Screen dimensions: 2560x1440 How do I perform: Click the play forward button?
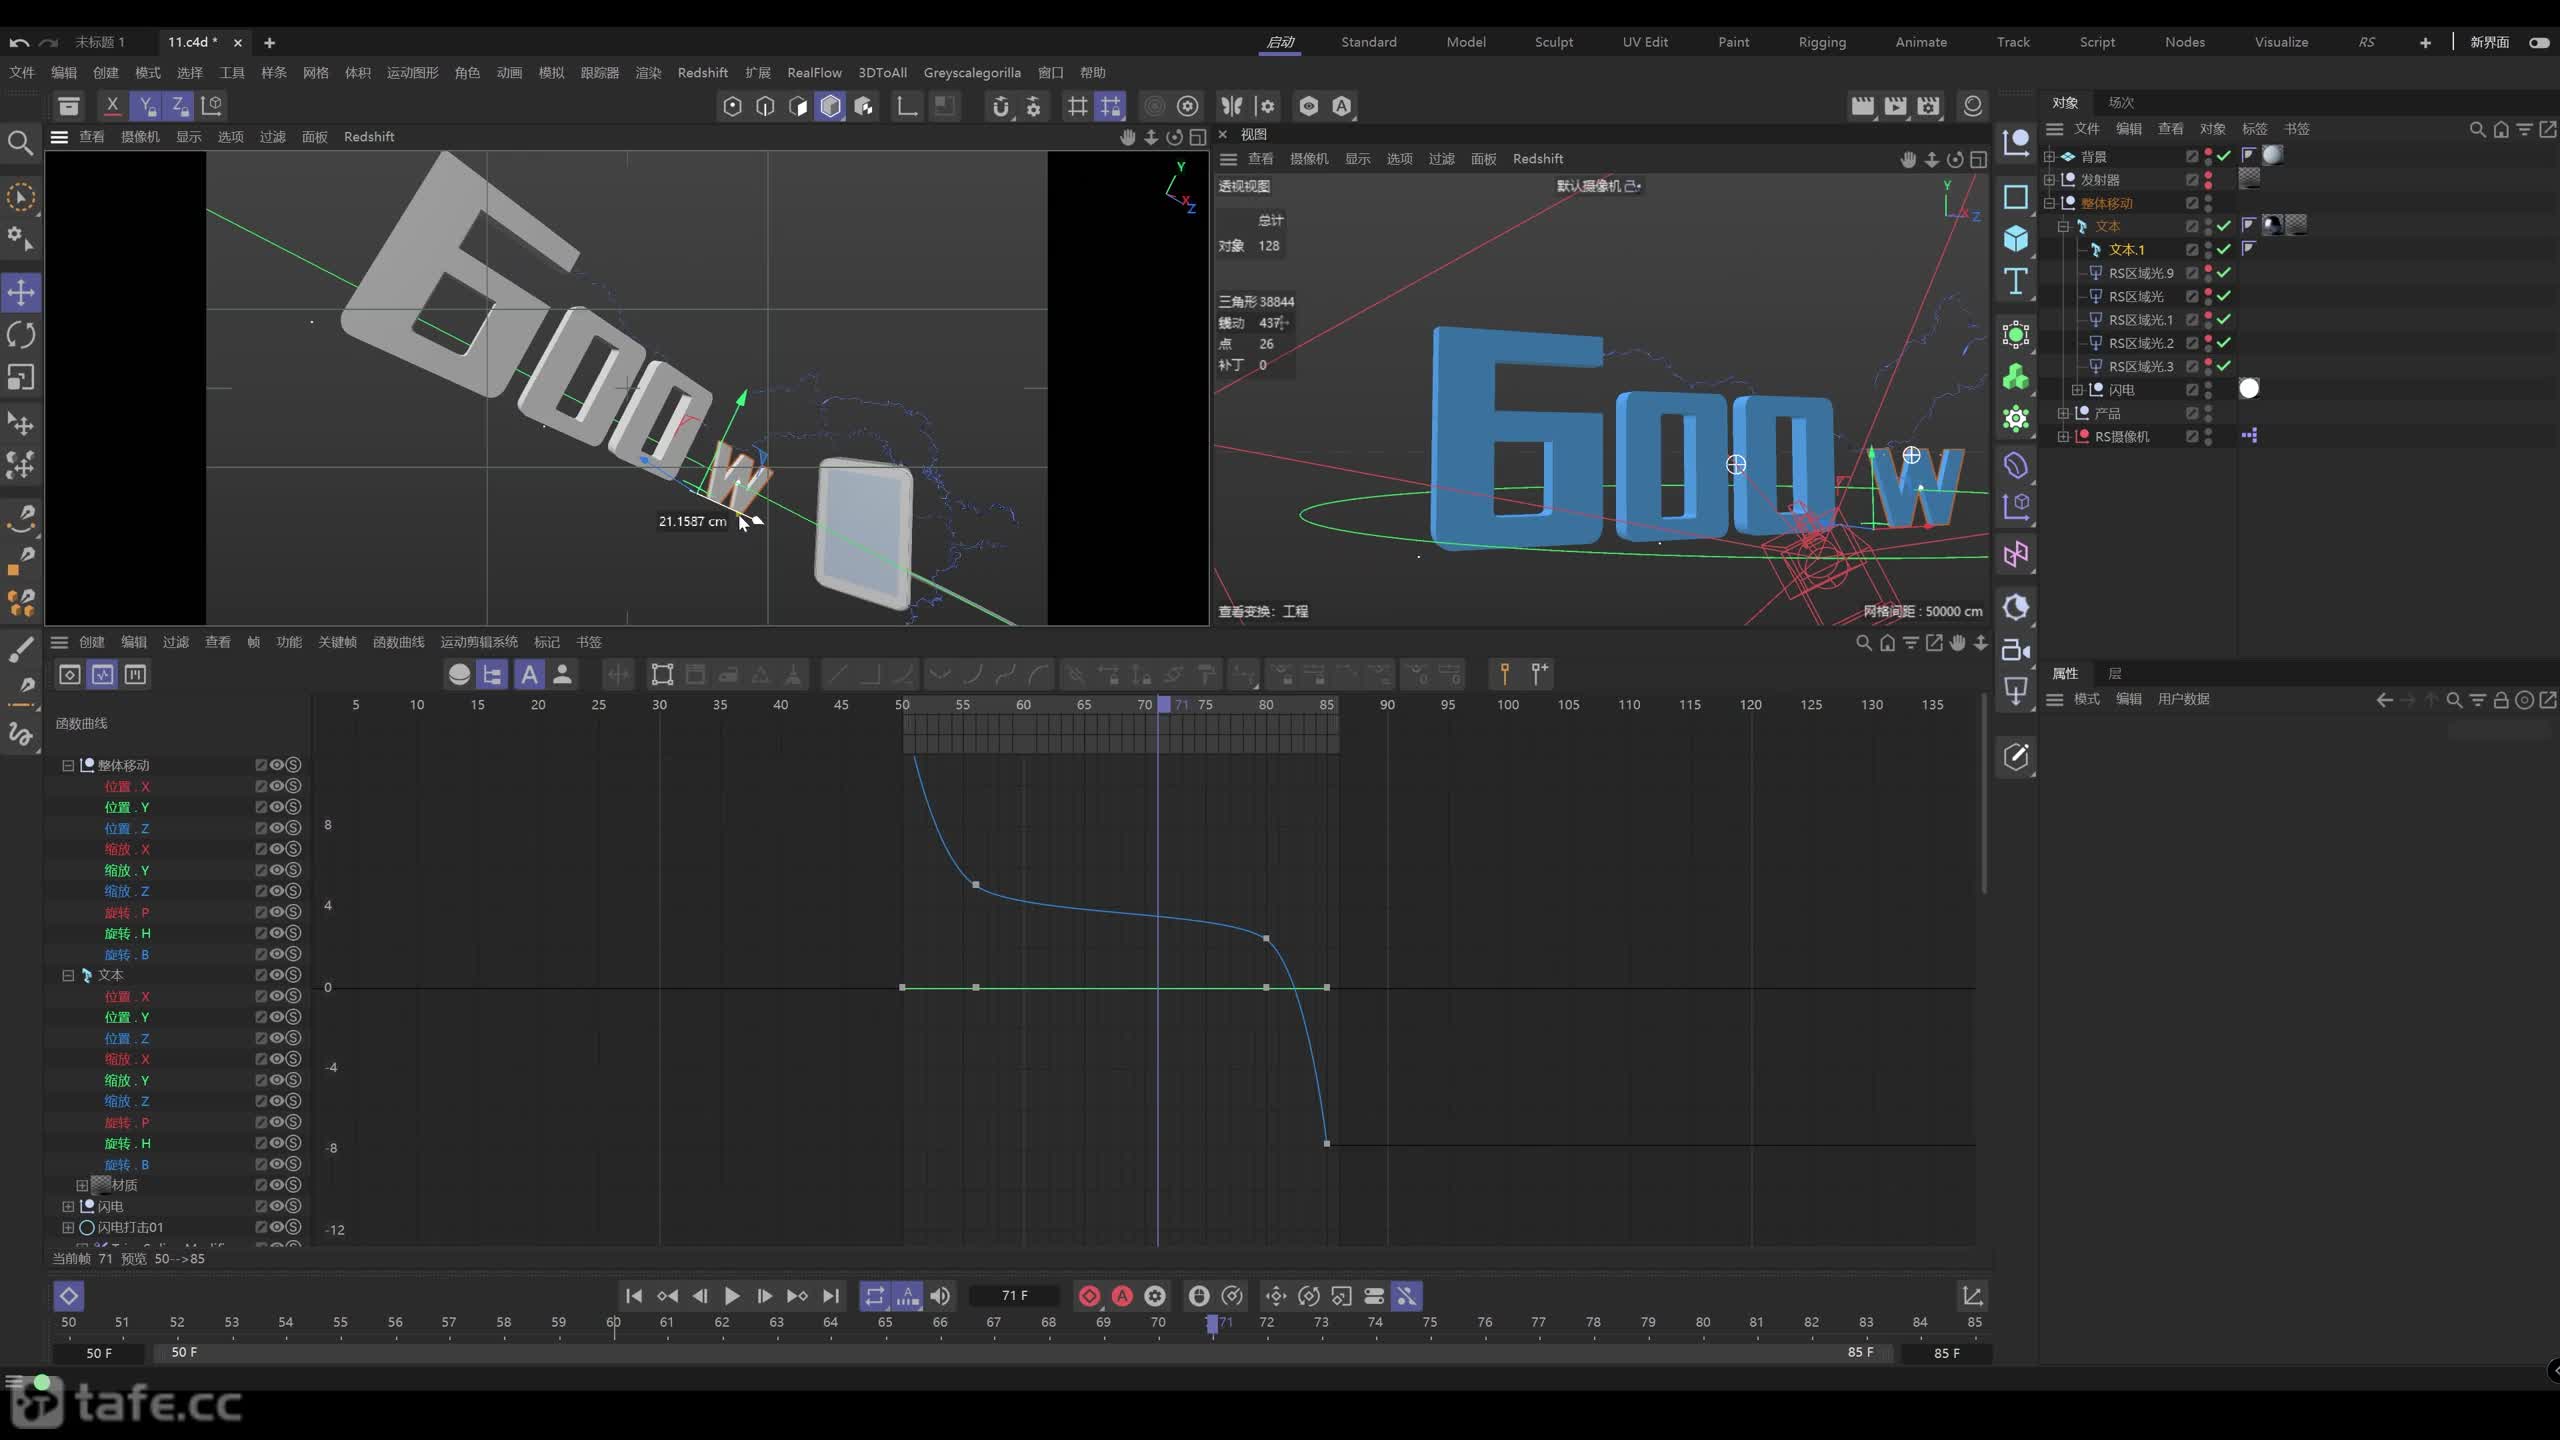pyautogui.click(x=732, y=1296)
